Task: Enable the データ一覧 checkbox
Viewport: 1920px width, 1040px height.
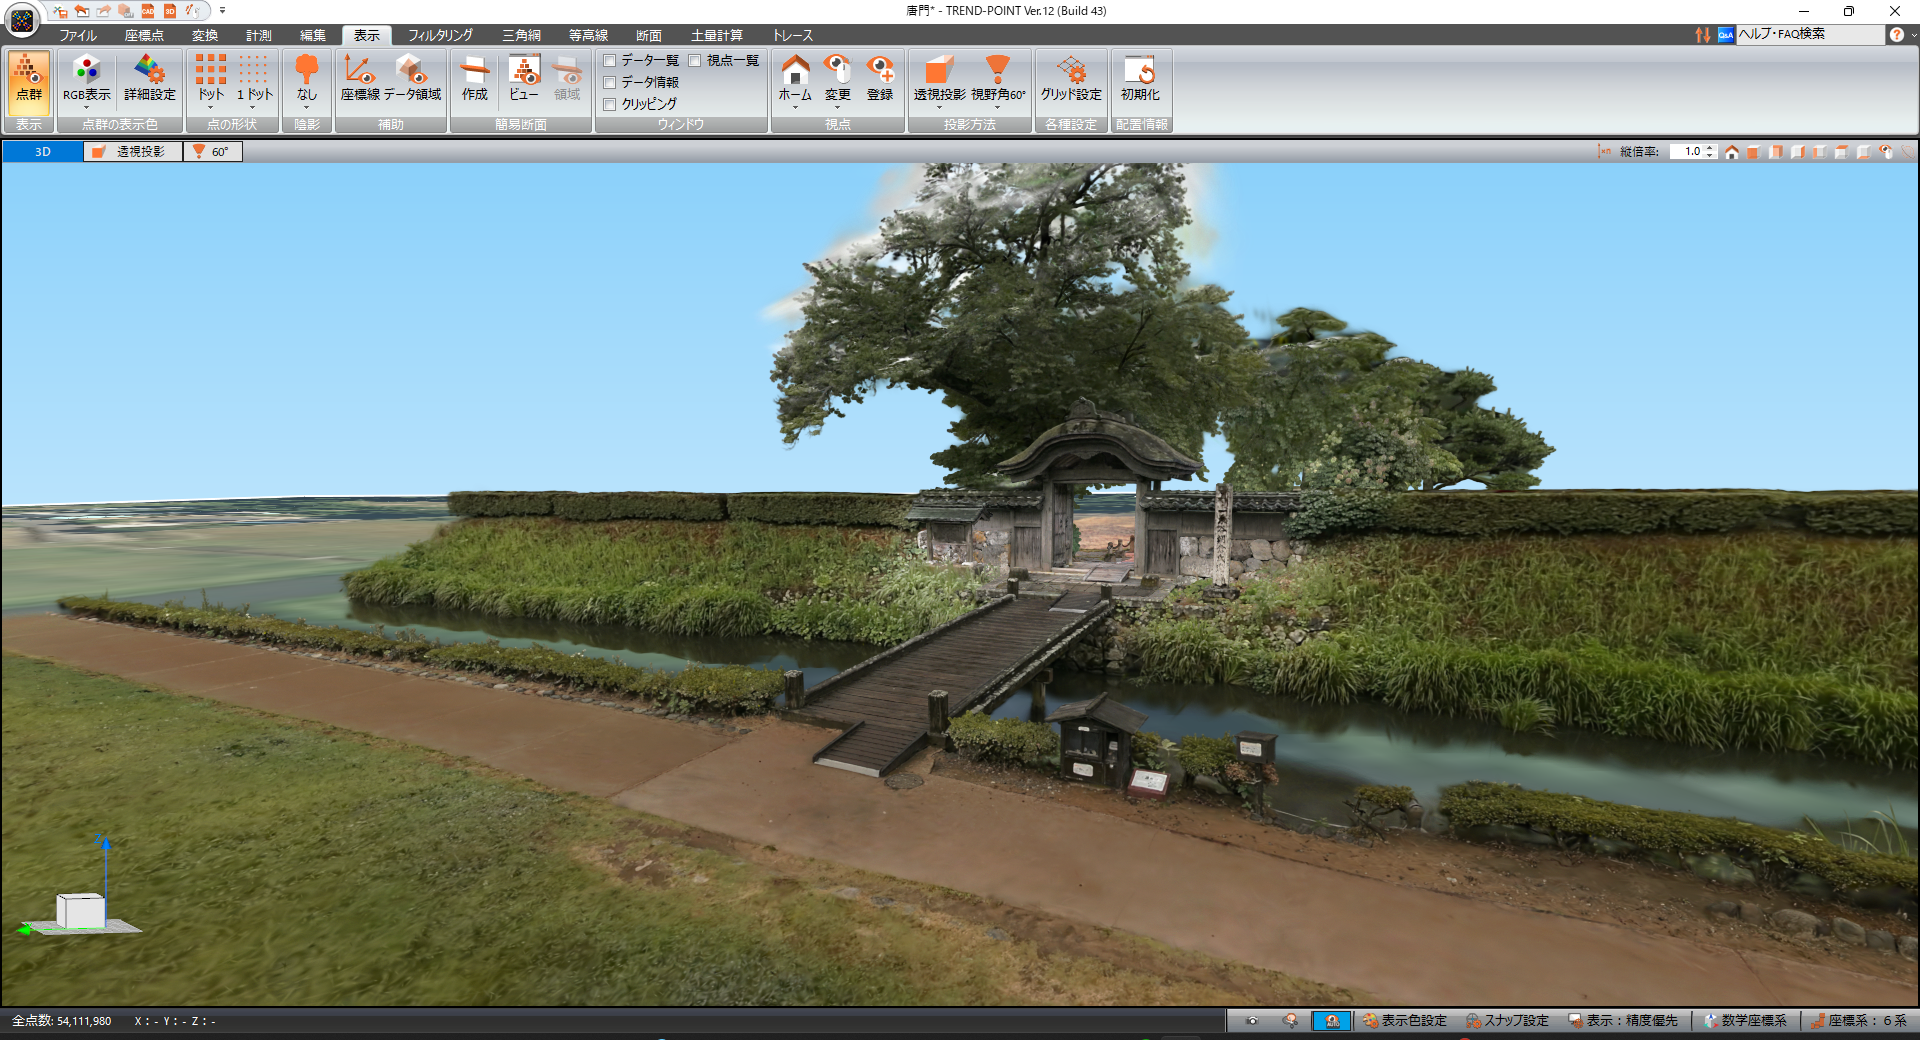Action: click(x=610, y=61)
